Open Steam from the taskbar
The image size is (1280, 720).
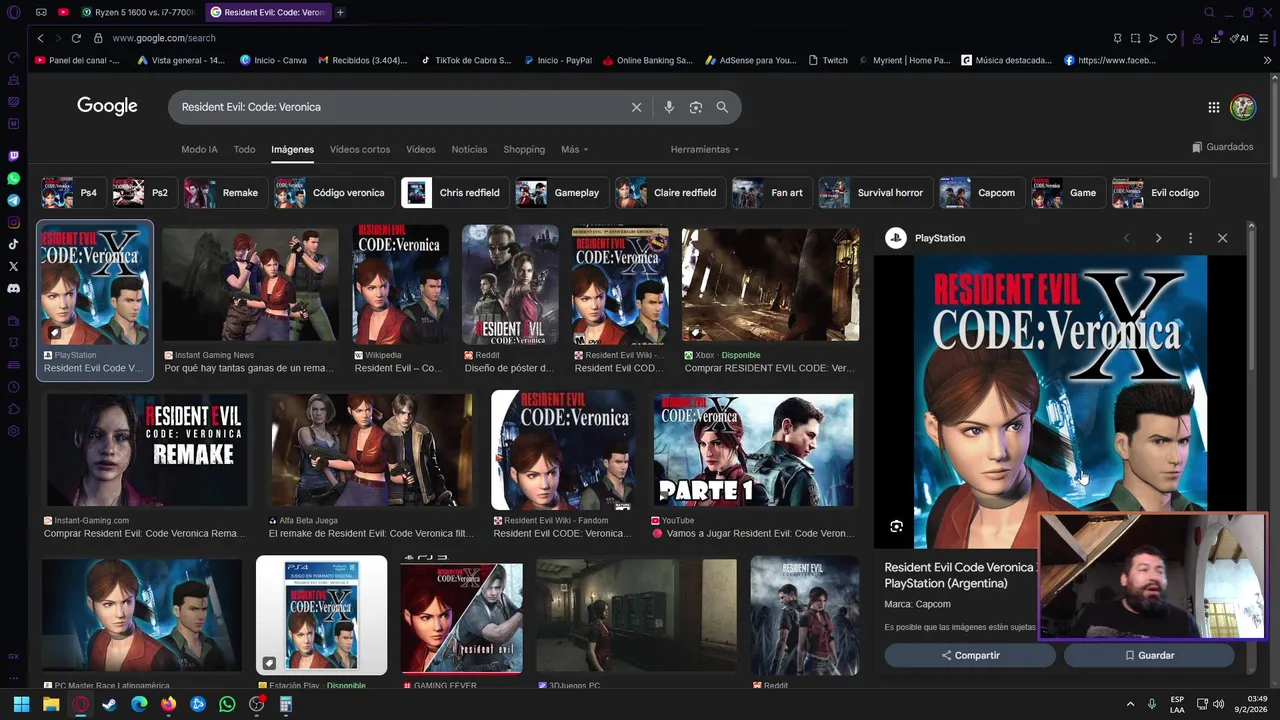click(109, 704)
